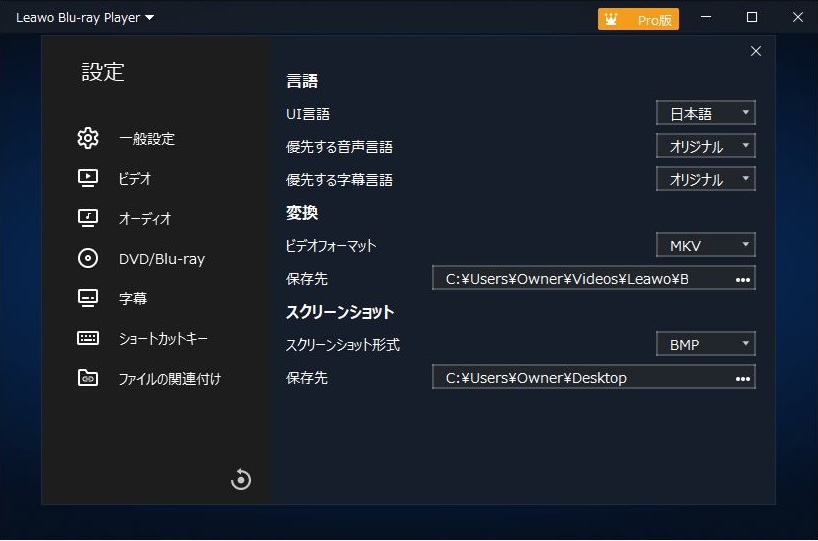Click the video screen icon for ビデオ
This screenshot has height=541, width=818.
88,178
